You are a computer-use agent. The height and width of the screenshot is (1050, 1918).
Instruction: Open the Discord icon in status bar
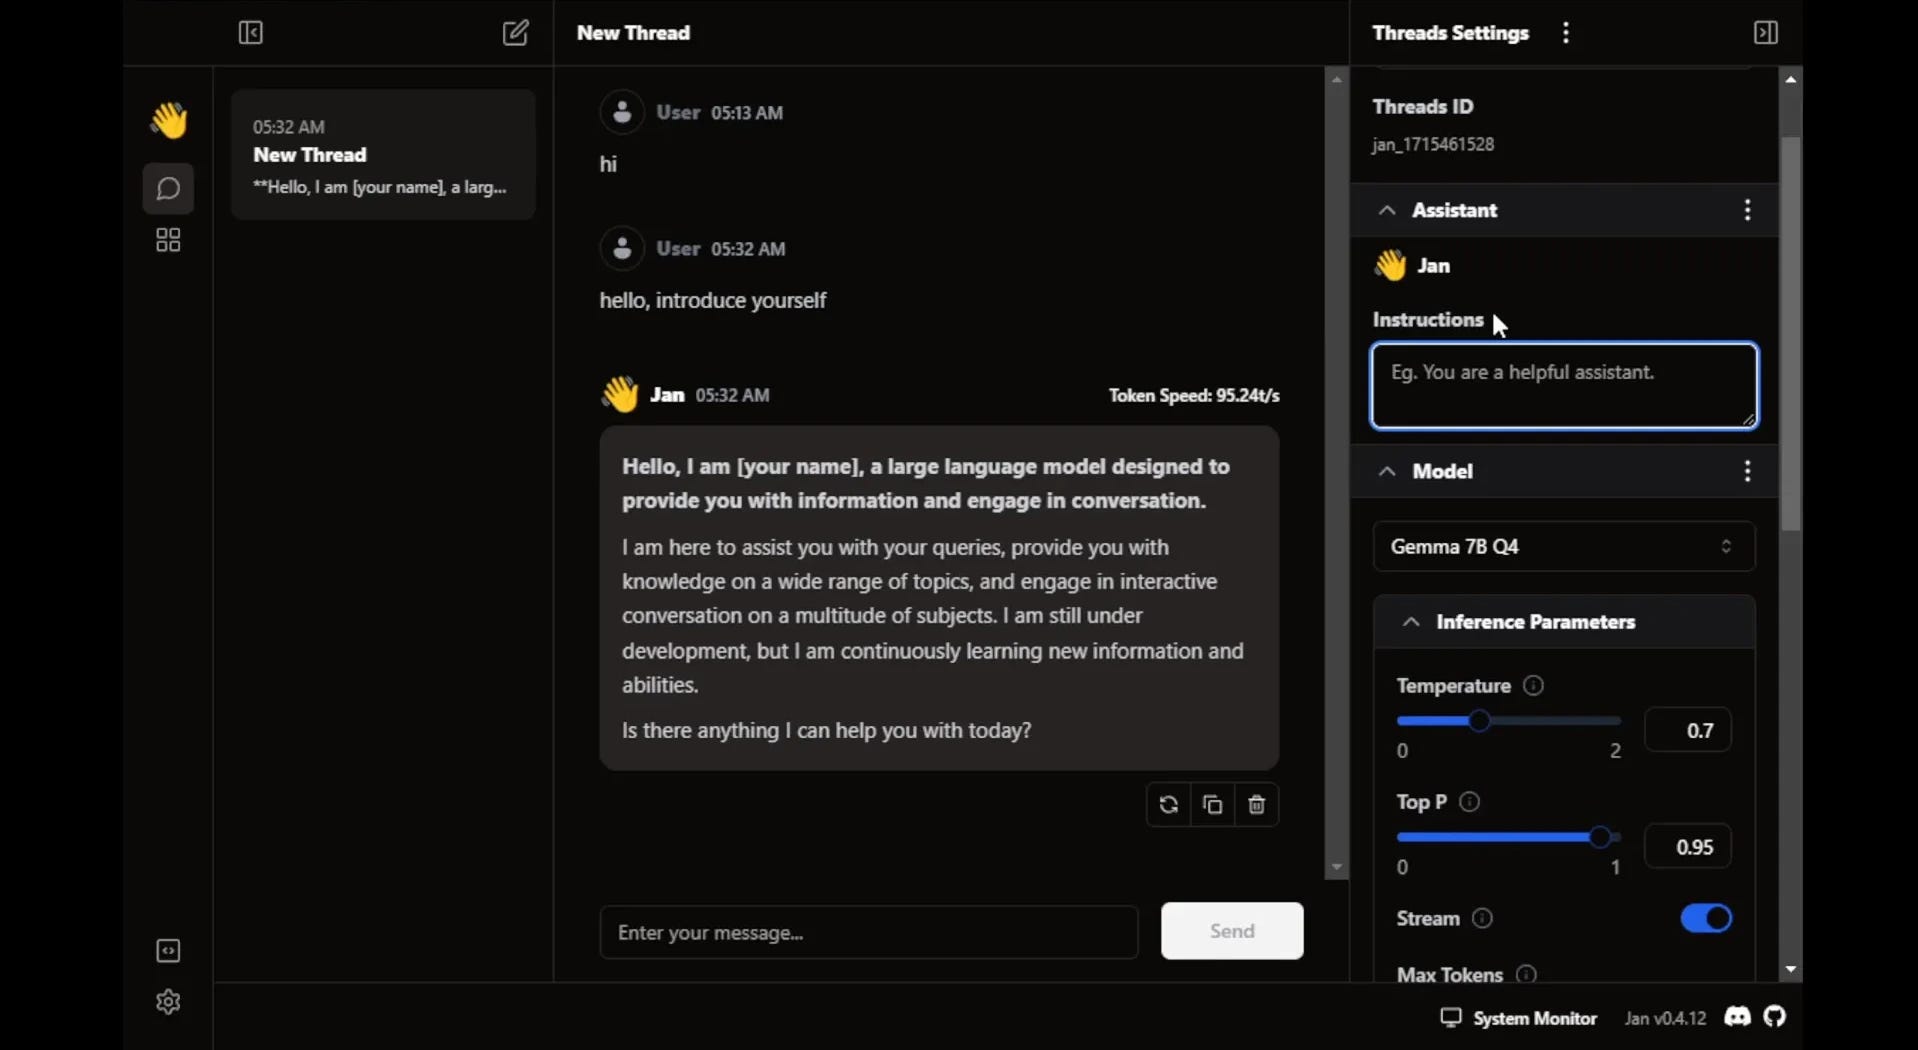pos(1739,1017)
